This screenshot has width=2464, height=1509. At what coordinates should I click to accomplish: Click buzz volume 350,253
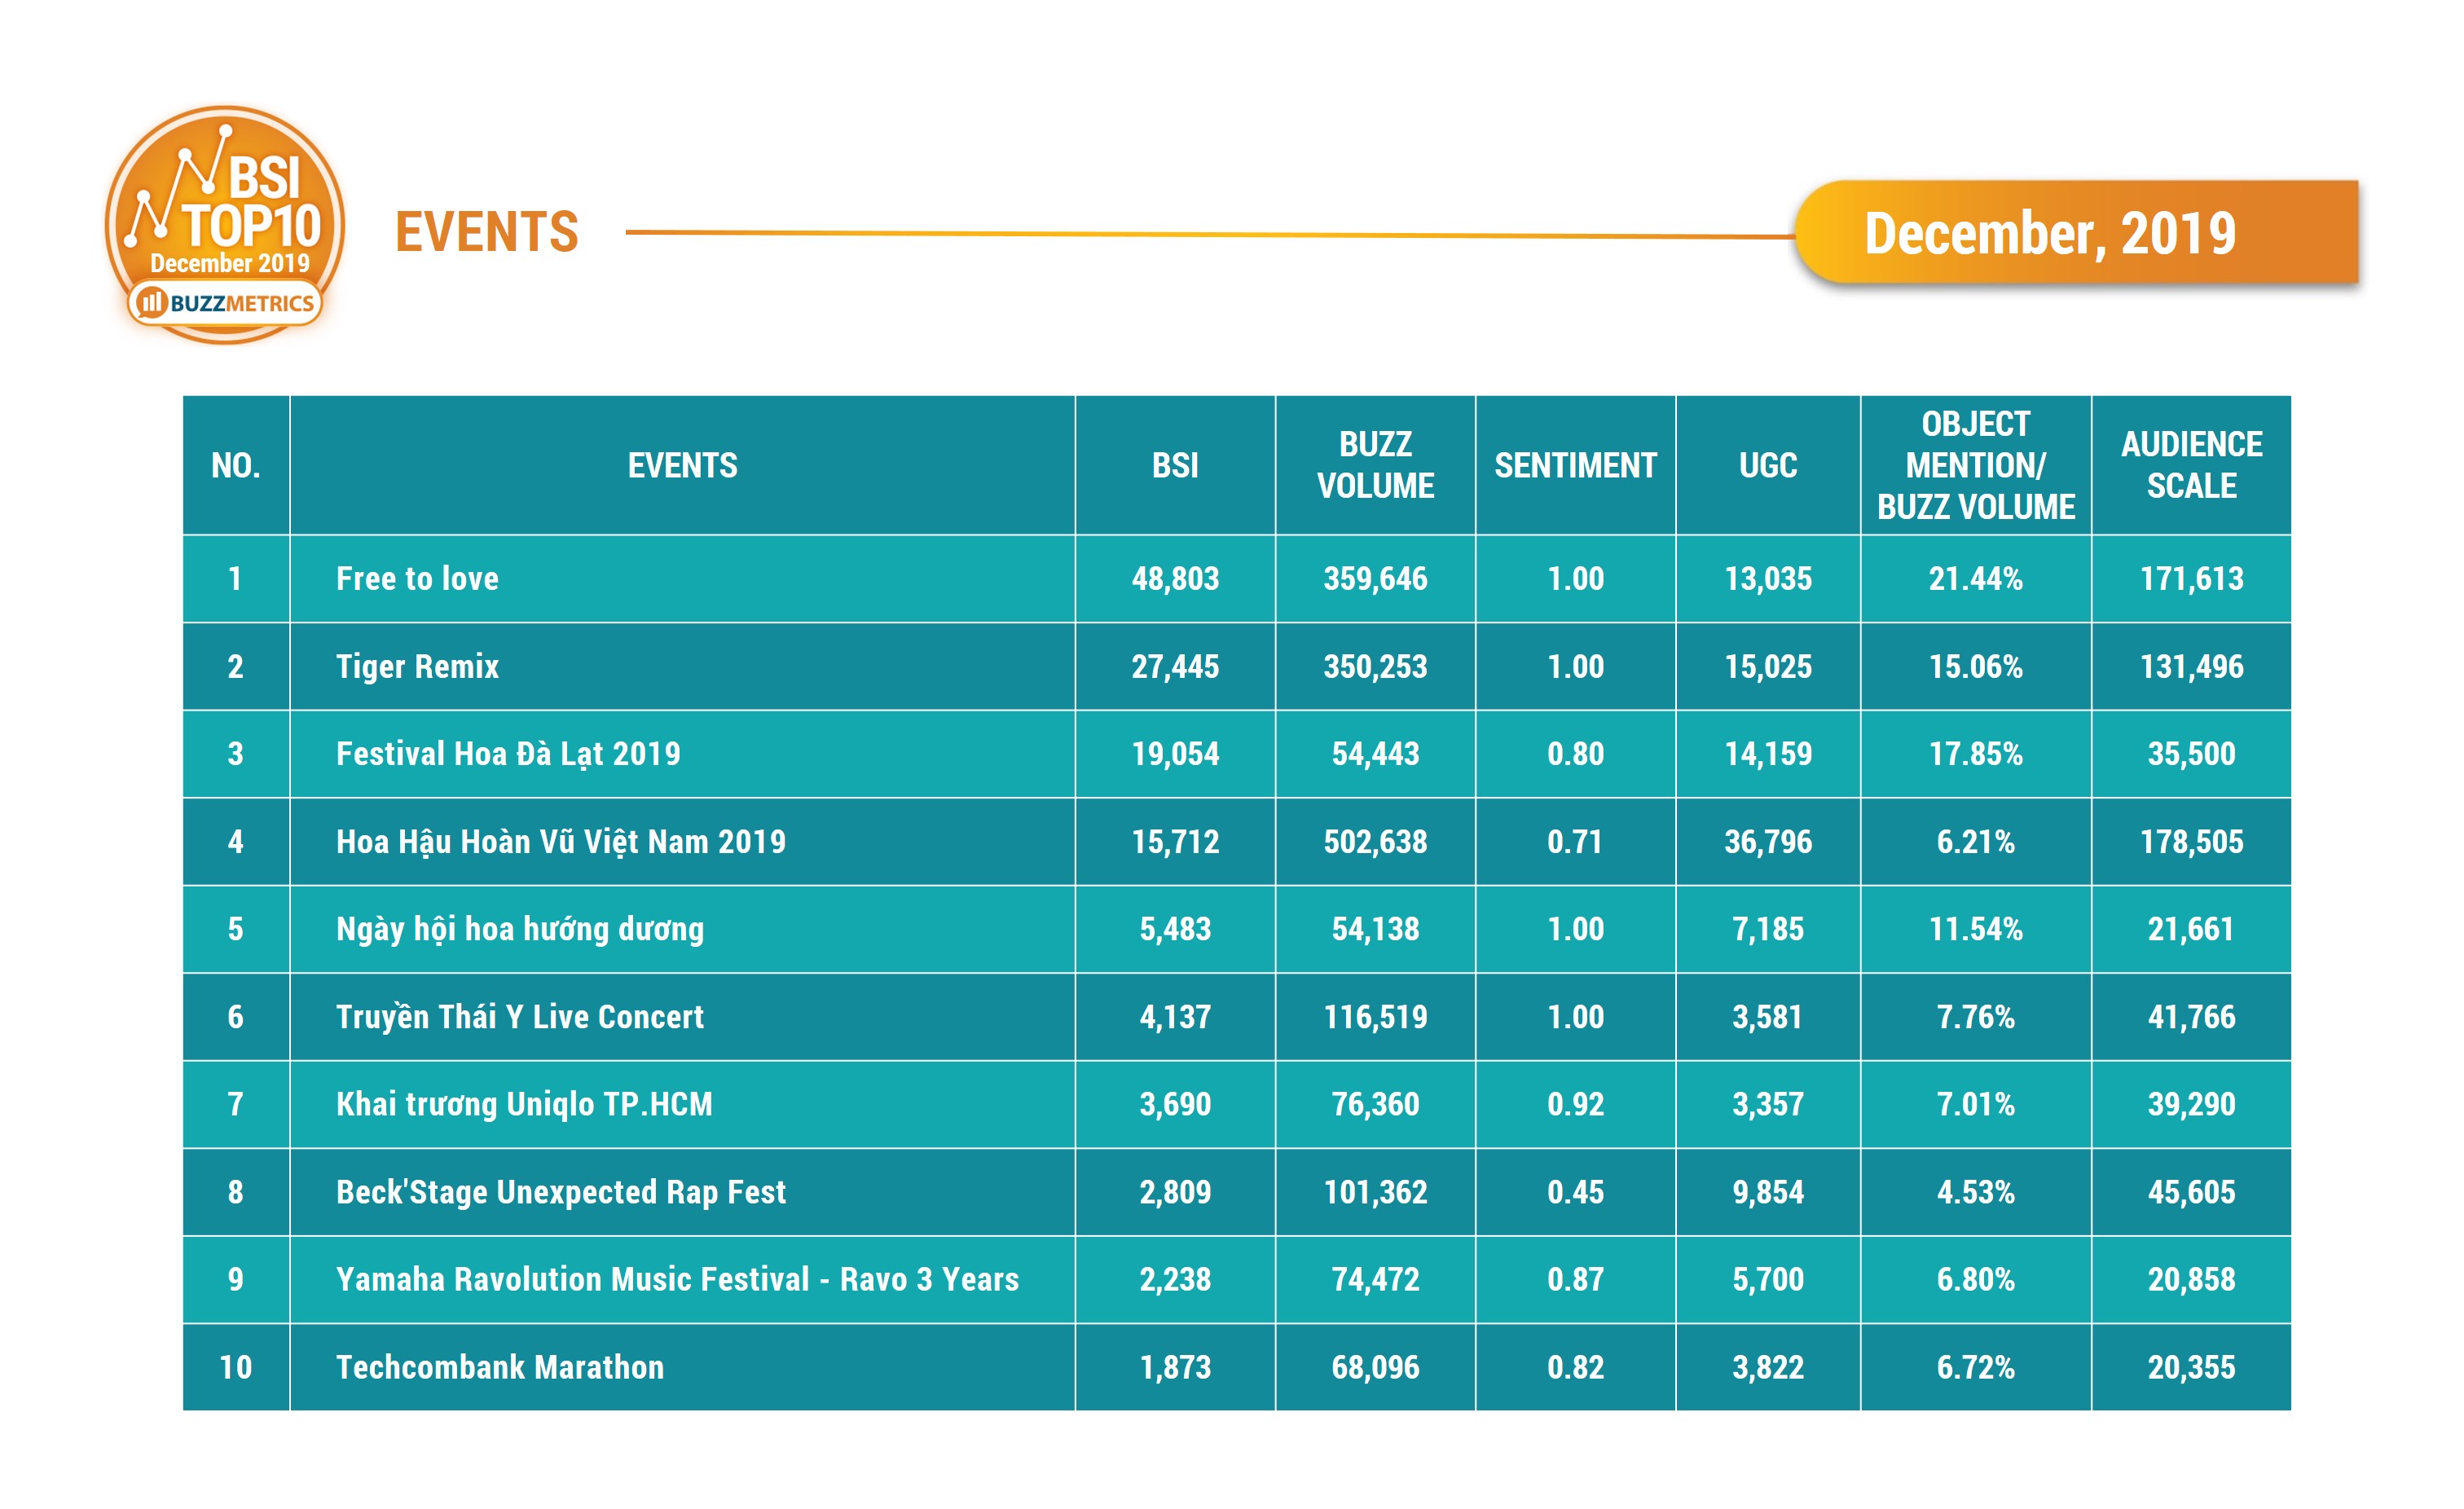coord(1375,667)
